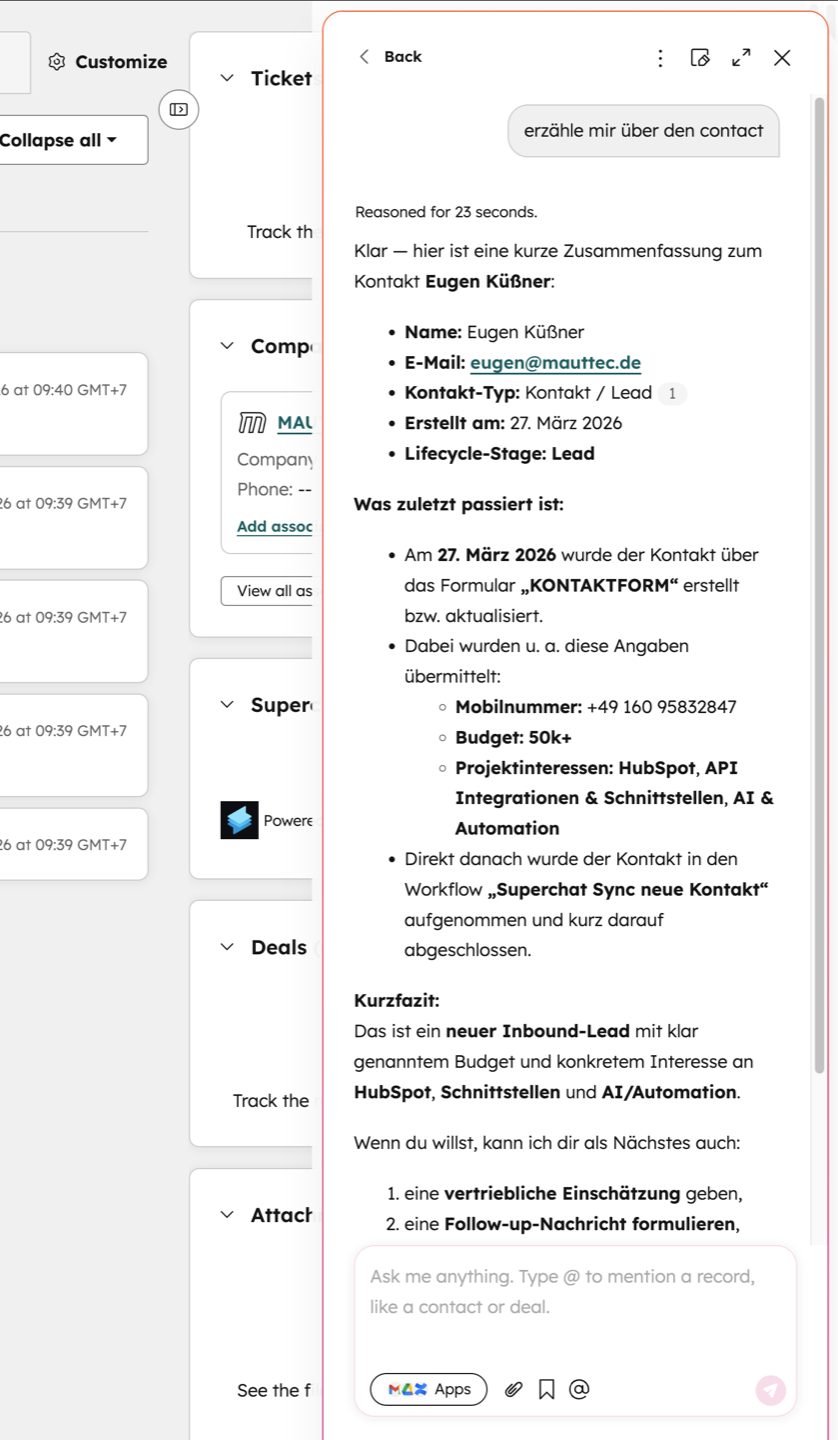Screen dimensions: 838x1440
Task: Click the sidebar expand icon below Customize
Action: (x=178, y=110)
